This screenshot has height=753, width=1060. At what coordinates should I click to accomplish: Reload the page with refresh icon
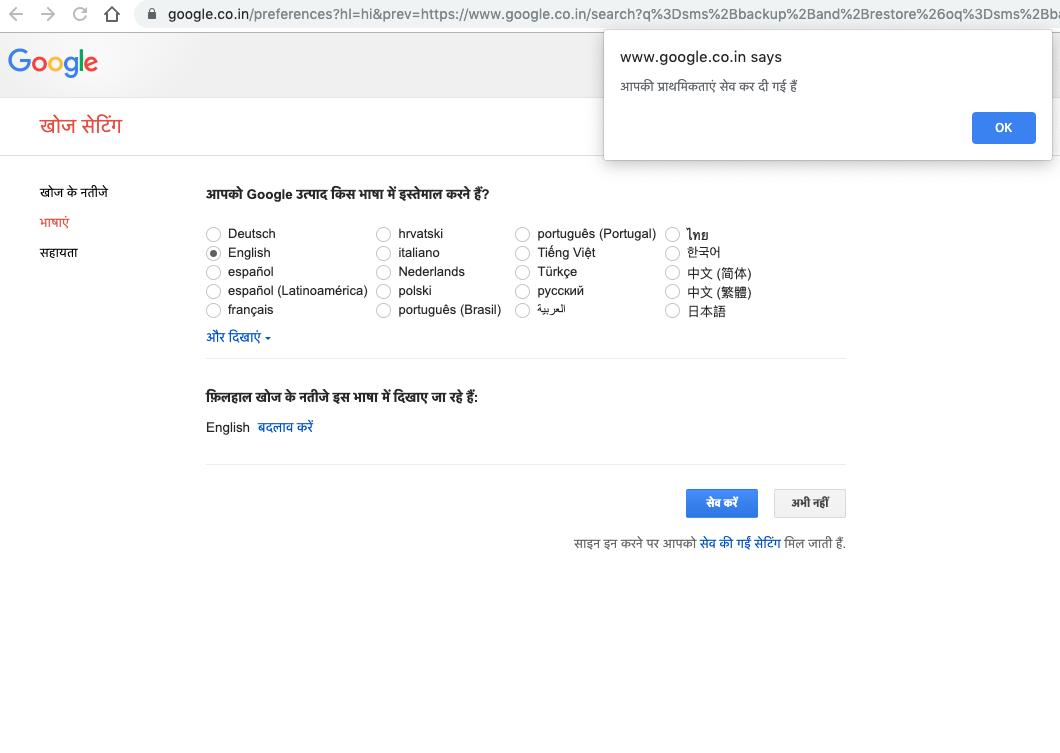click(80, 14)
